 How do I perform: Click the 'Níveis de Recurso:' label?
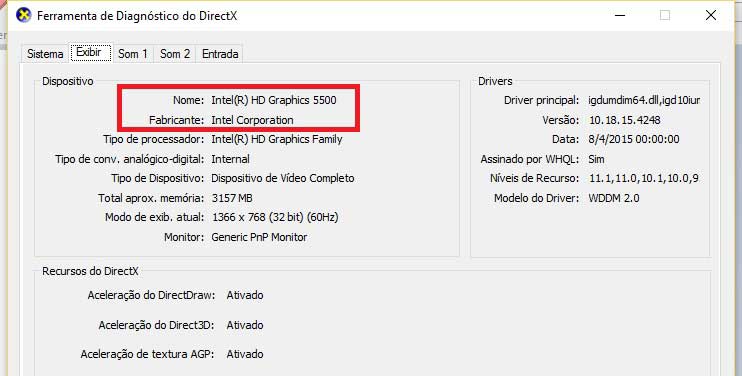(x=534, y=178)
